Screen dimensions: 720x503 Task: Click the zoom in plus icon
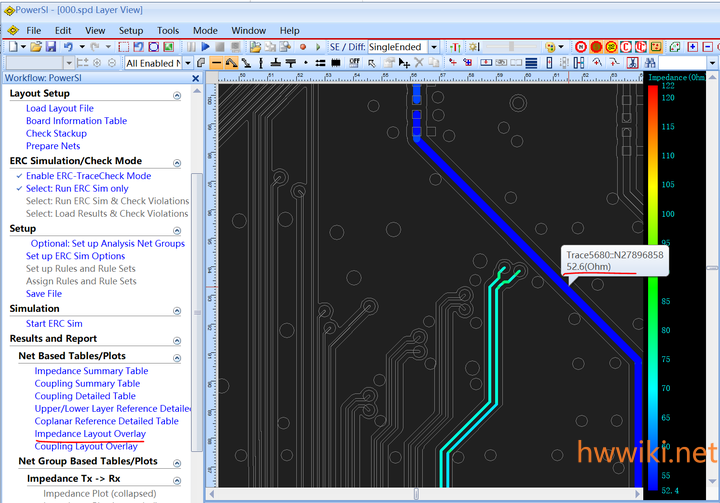[693, 47]
